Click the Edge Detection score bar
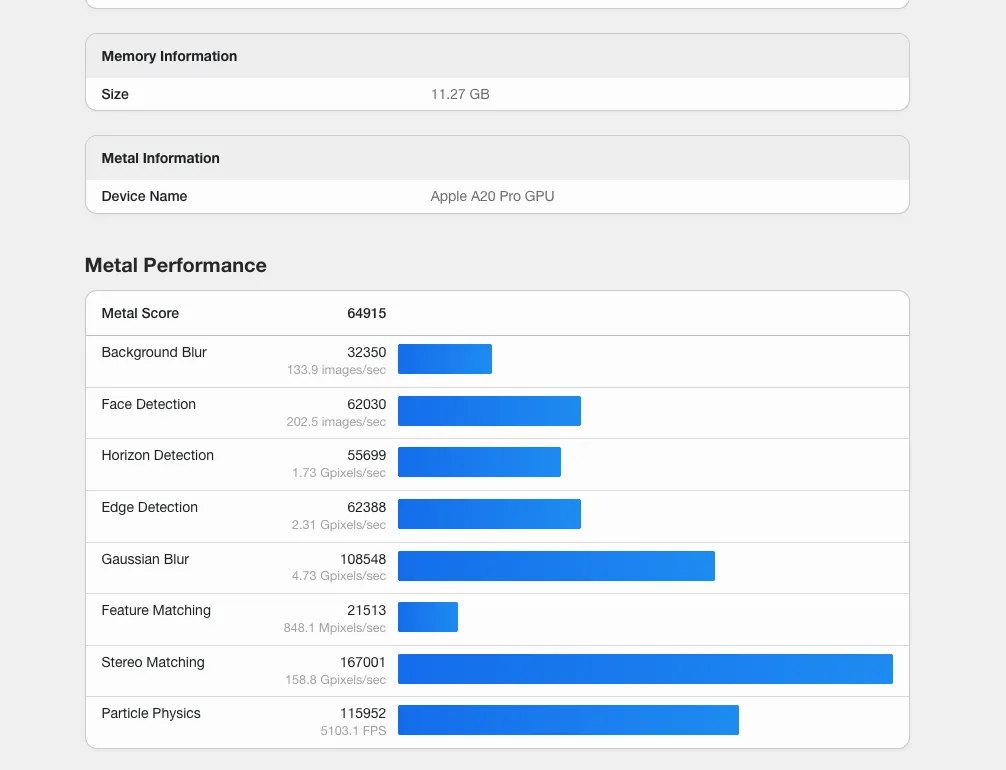 (490, 514)
